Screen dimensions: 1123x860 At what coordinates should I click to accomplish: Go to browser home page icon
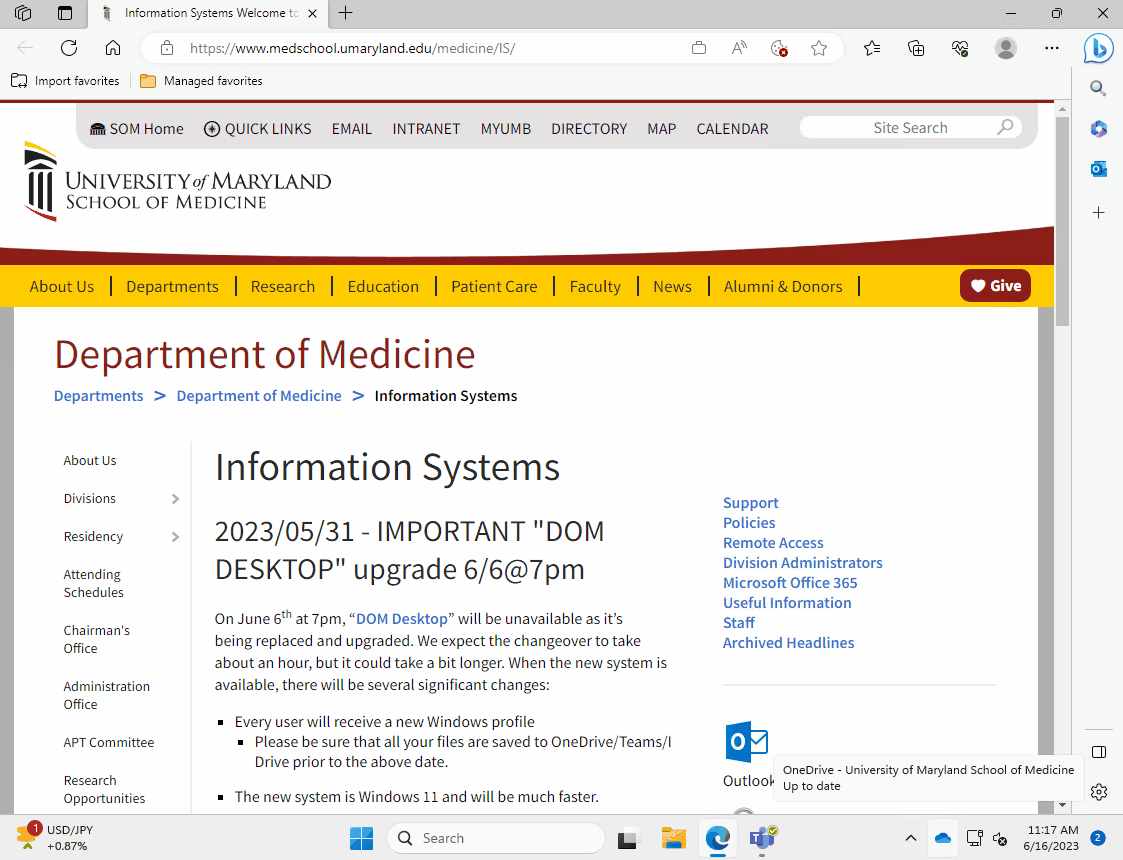pyautogui.click(x=113, y=48)
